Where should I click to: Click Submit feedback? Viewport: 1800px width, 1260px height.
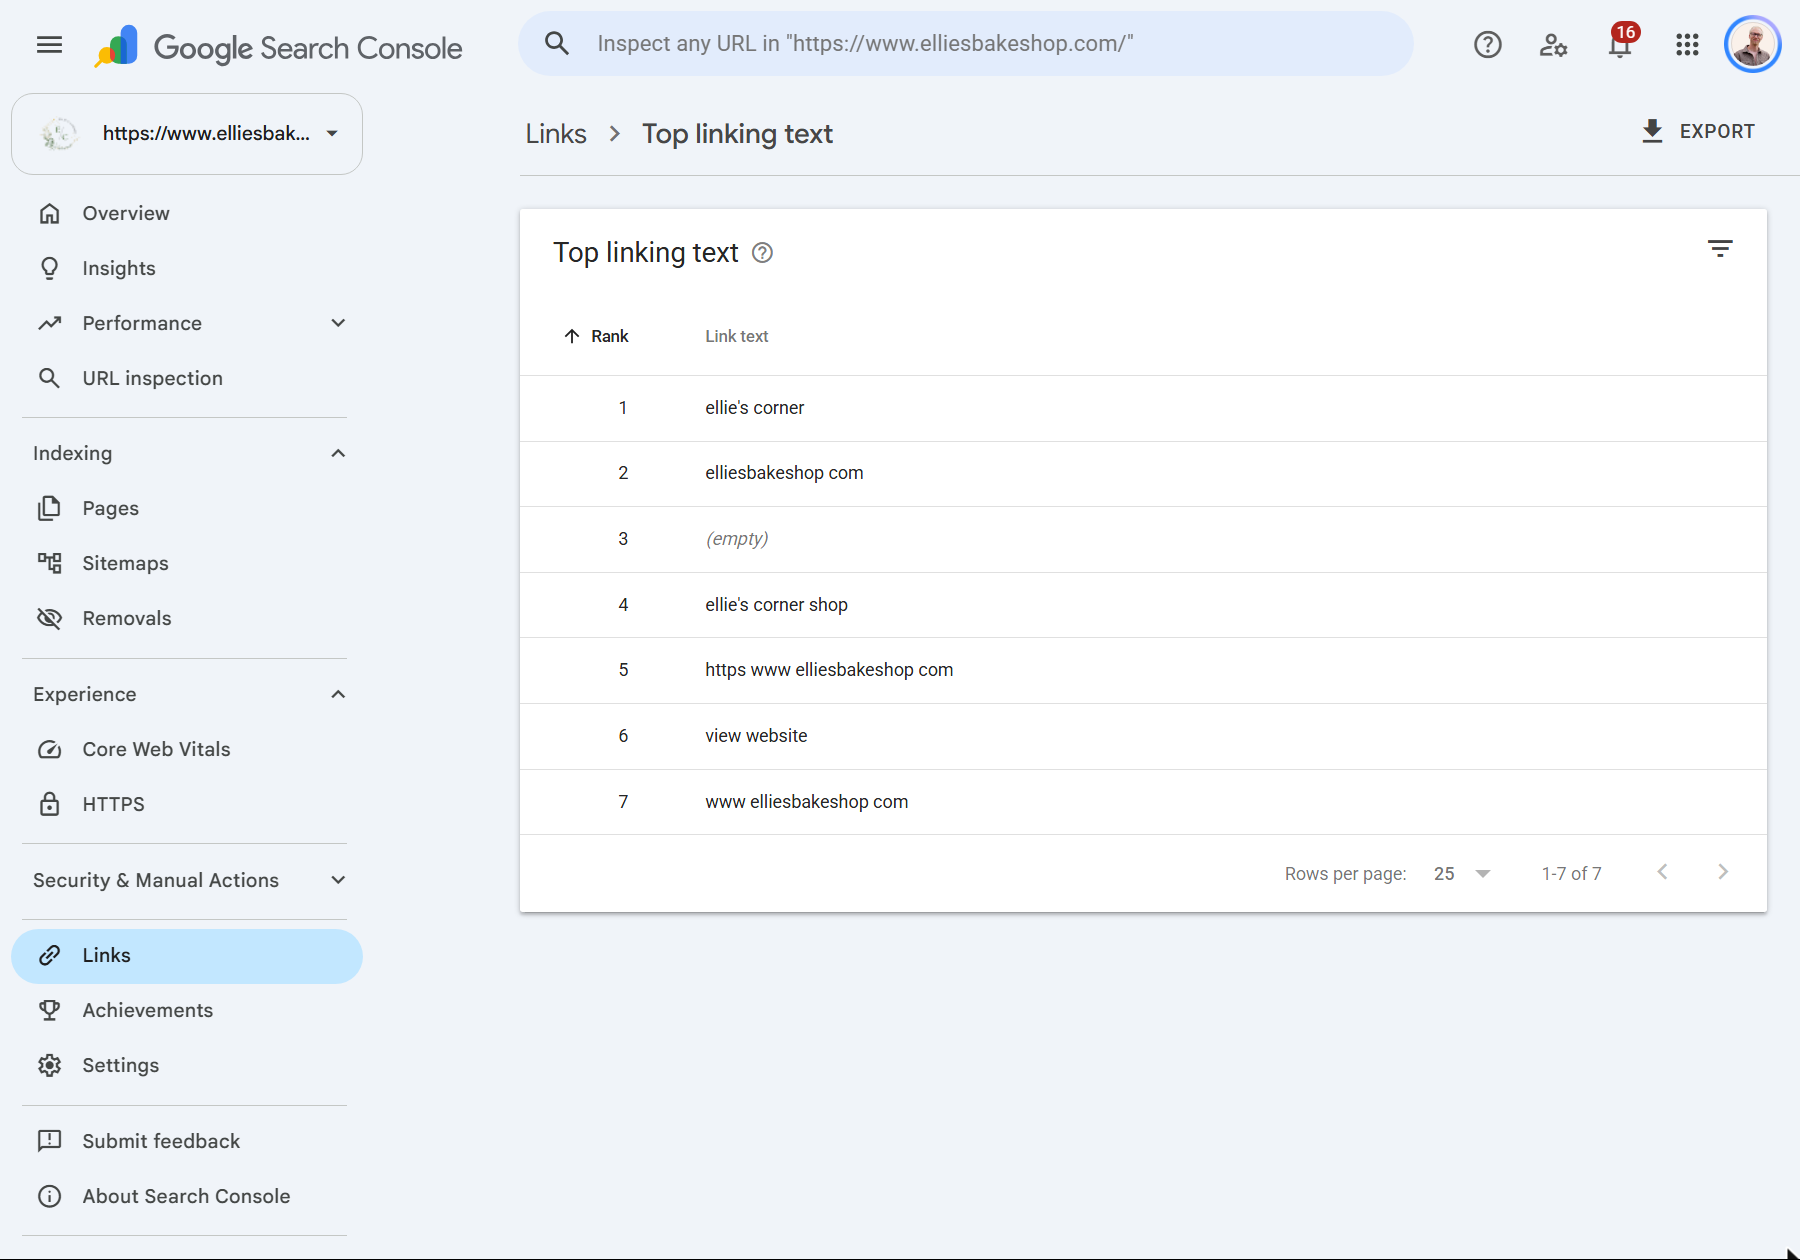pyautogui.click(x=187, y=1141)
